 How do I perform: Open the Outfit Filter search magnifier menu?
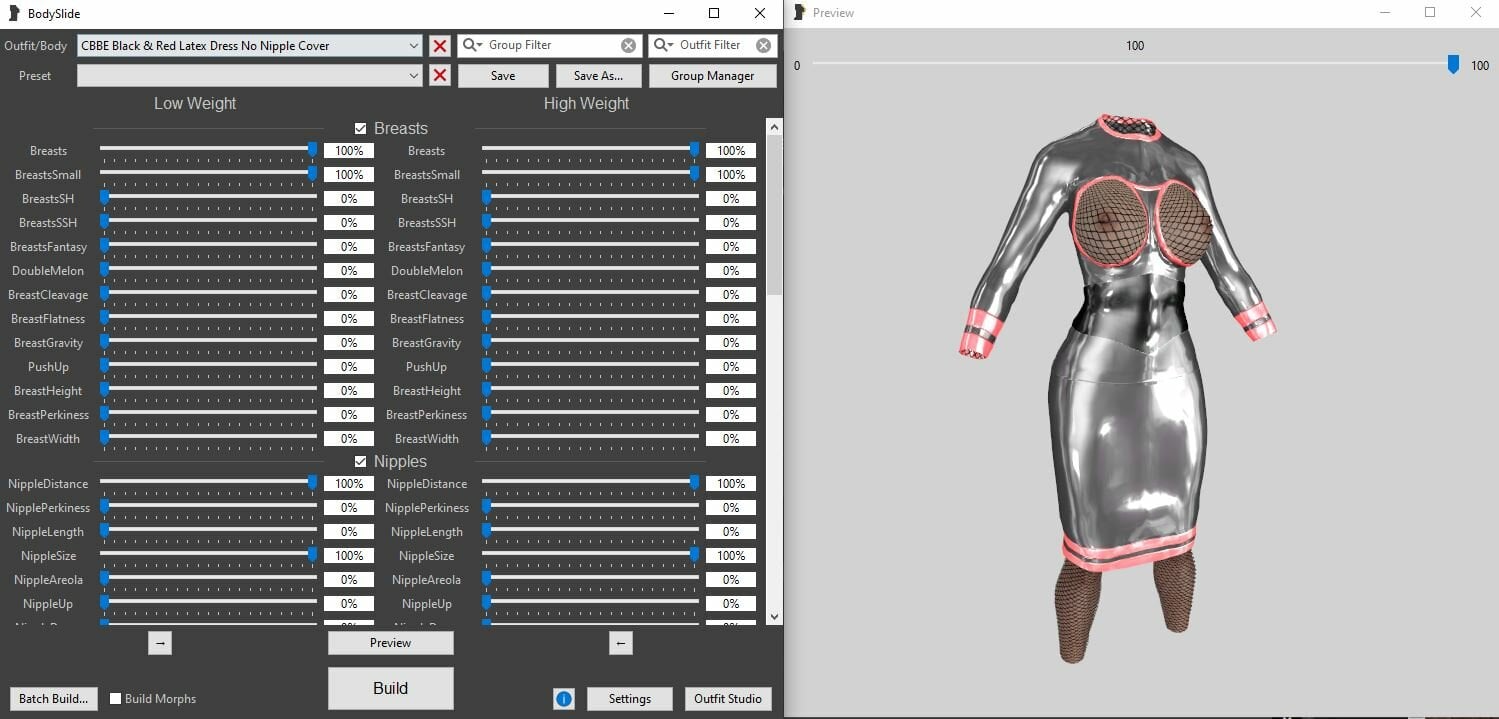coord(664,45)
